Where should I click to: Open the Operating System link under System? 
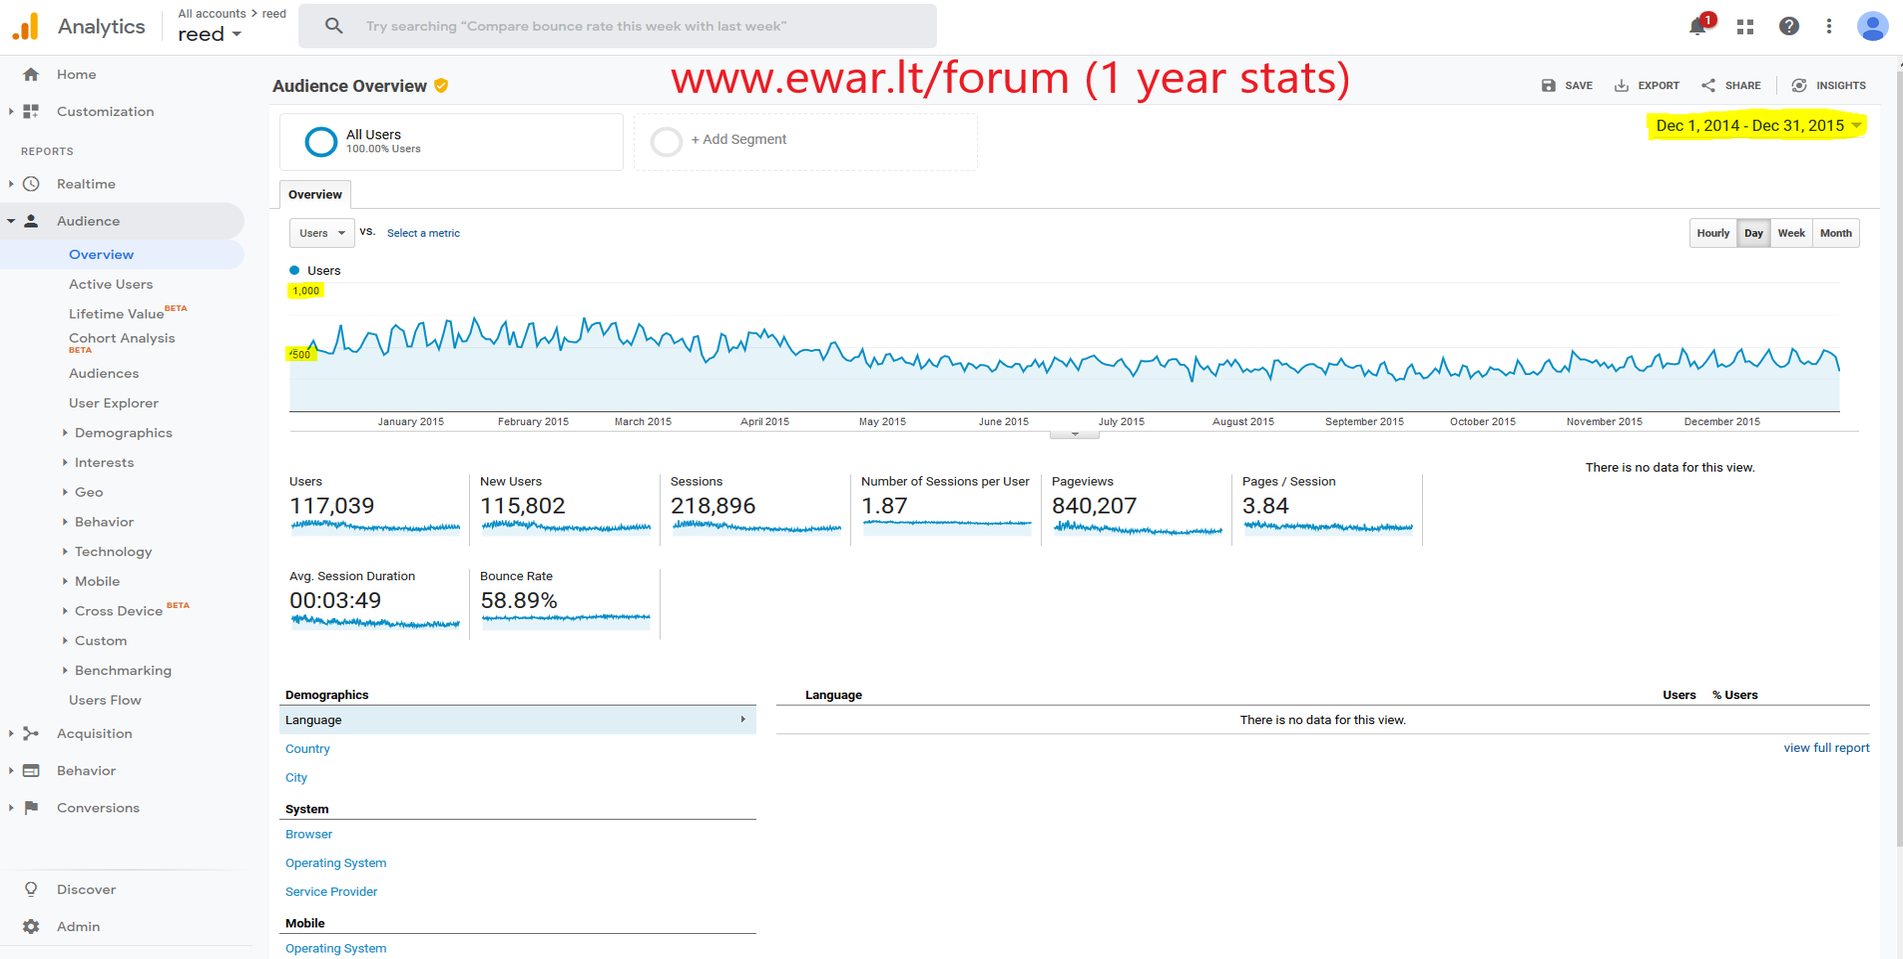coord(335,863)
